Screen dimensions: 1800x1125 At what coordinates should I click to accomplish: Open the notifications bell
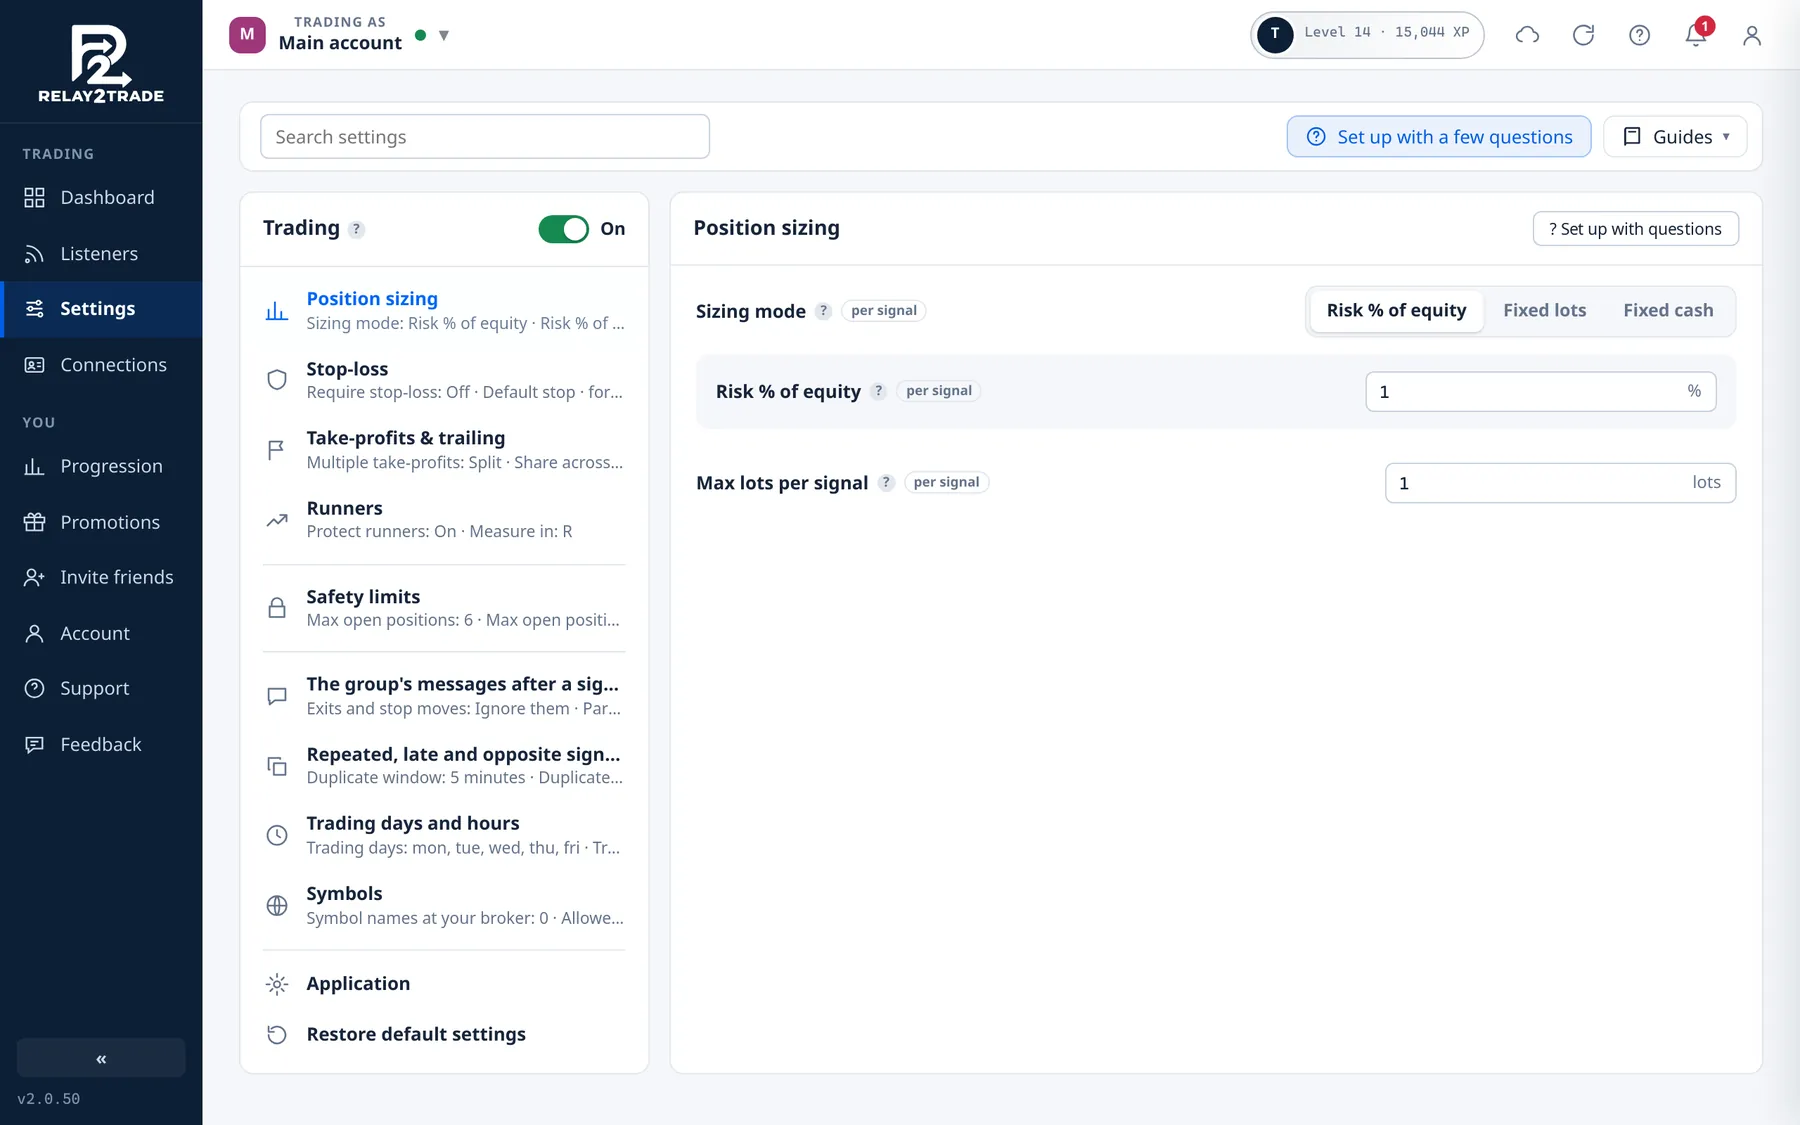(1696, 35)
